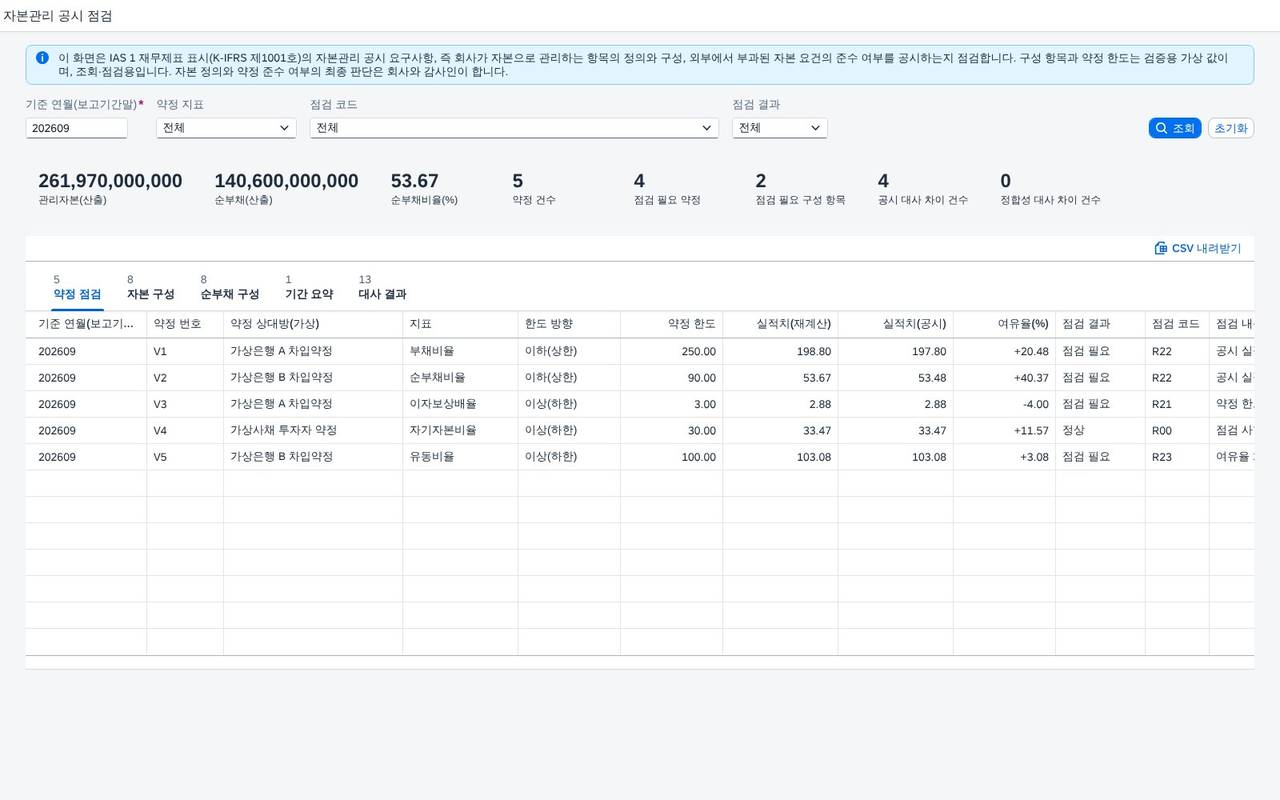
Task: Click the 140,600,000,000 순부채 value
Action: 286,181
